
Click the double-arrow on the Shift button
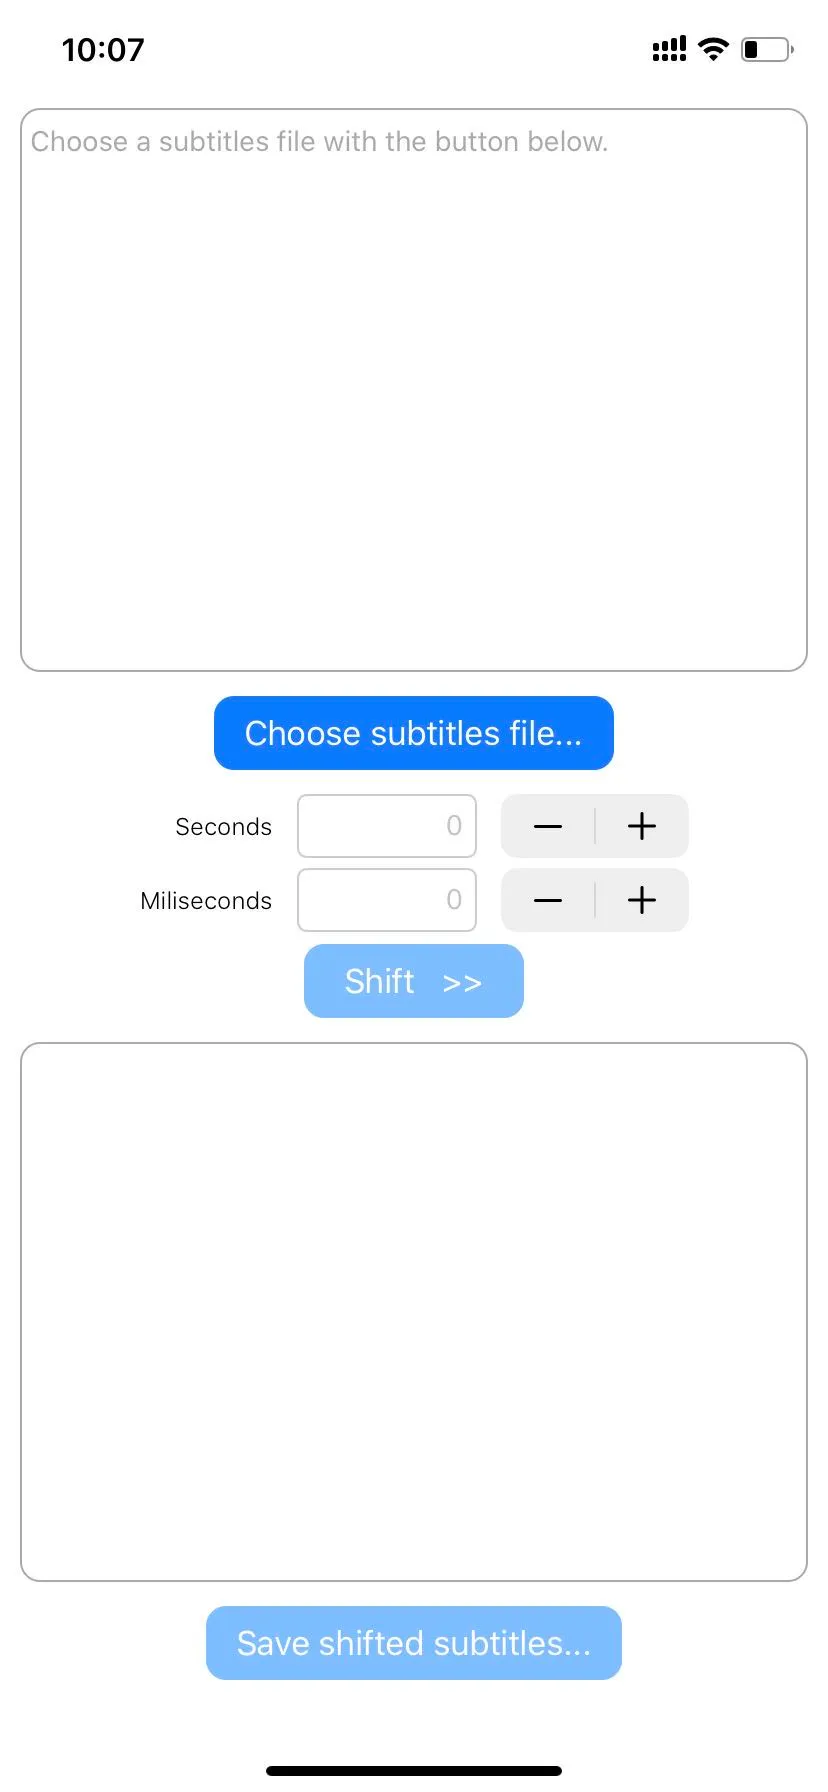[462, 982]
